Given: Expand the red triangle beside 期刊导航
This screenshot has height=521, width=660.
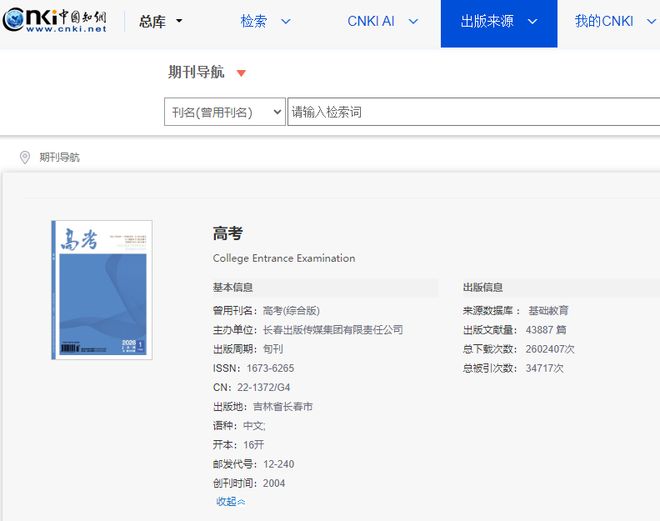Looking at the screenshot, I should click(x=241, y=73).
